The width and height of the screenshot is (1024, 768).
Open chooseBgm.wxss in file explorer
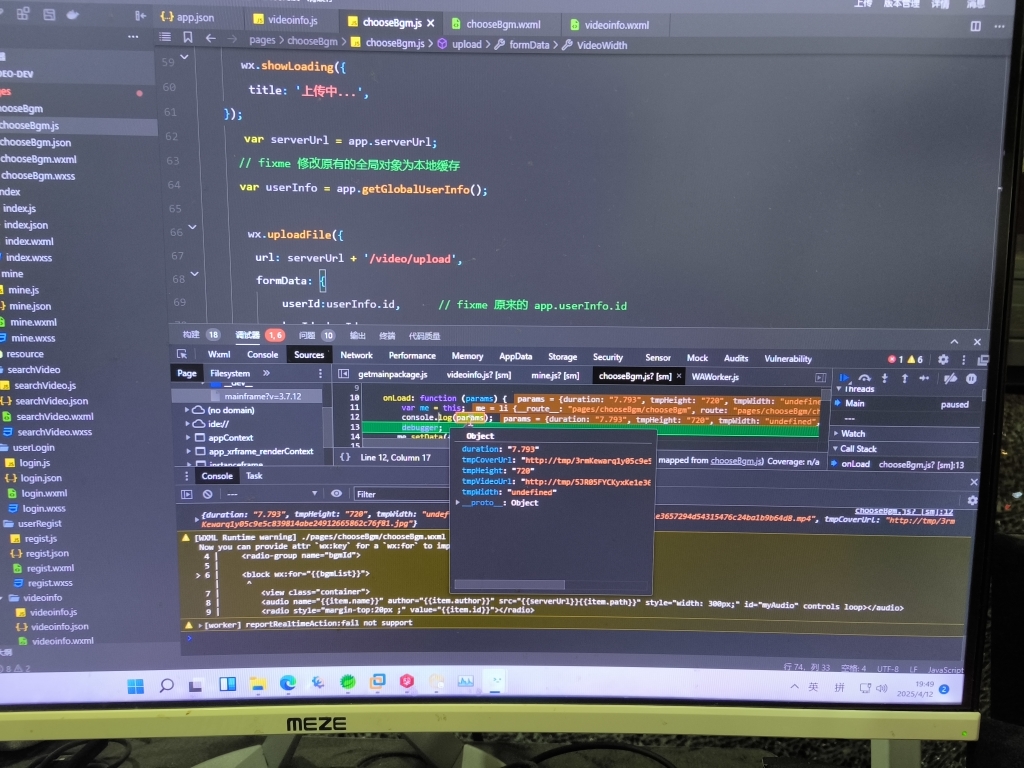click(38, 176)
